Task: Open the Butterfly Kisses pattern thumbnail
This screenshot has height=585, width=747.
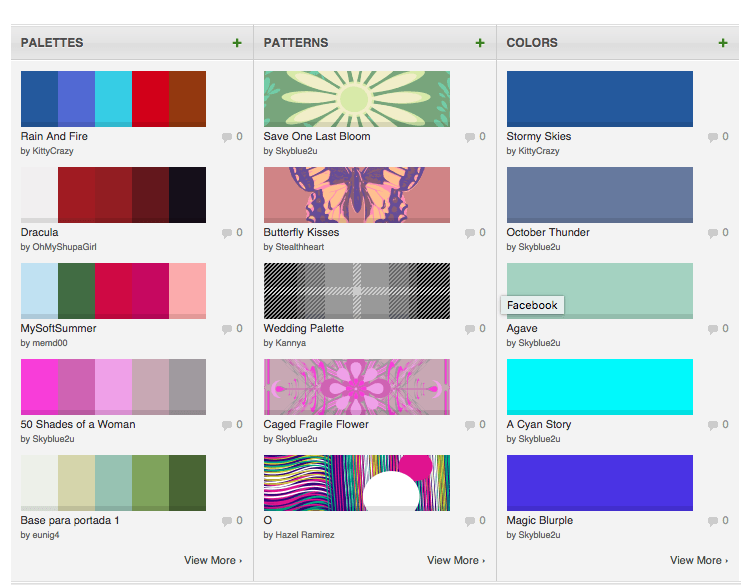Action: point(357,195)
